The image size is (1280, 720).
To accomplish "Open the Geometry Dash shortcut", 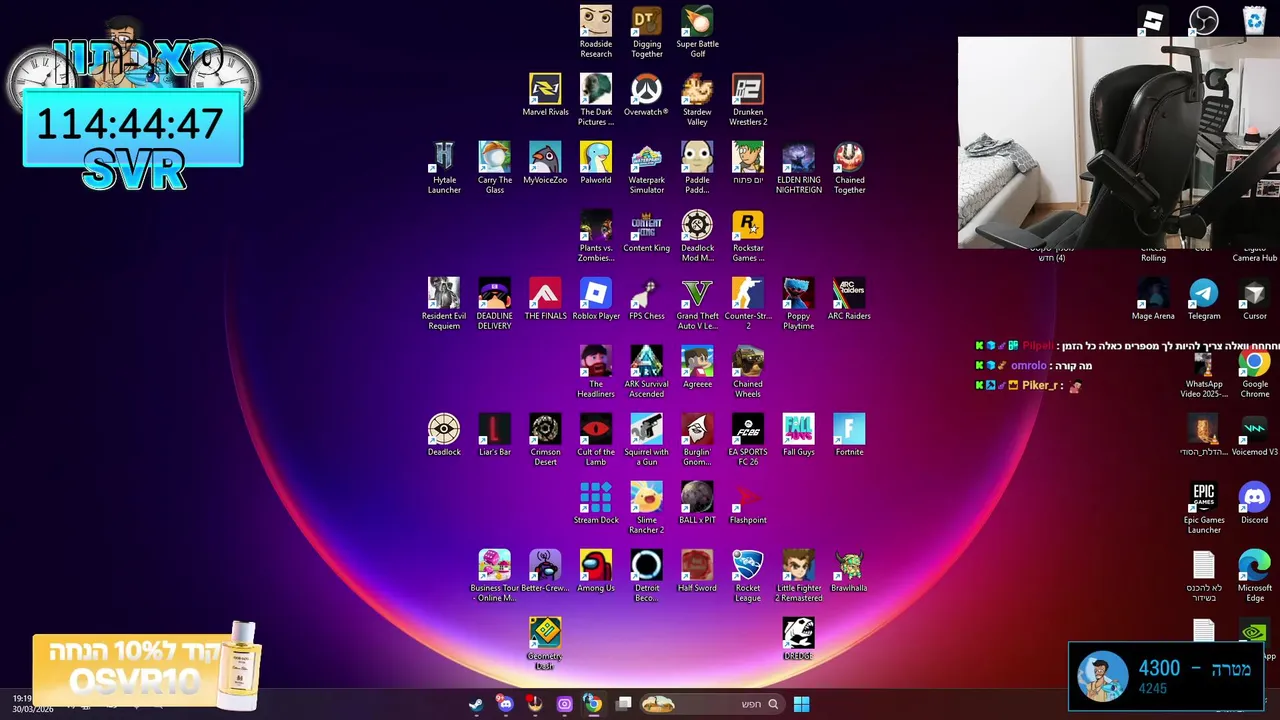I will (545, 633).
